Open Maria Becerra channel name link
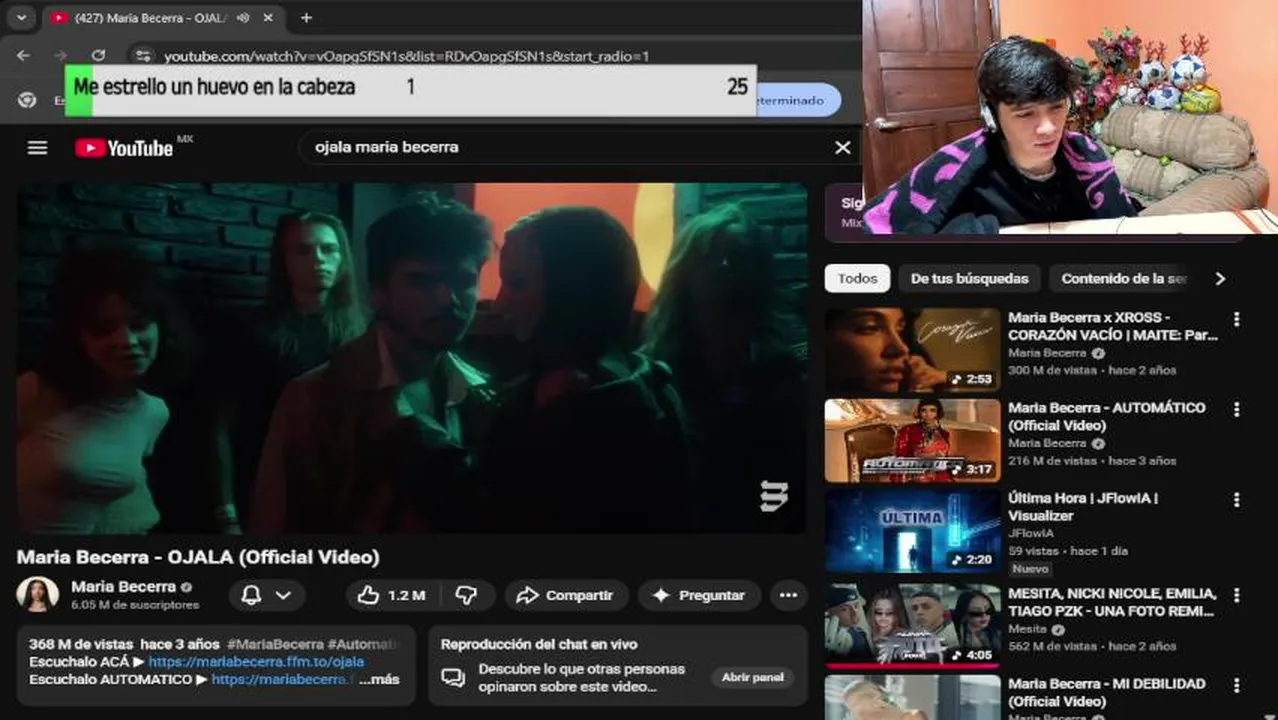 coord(123,587)
